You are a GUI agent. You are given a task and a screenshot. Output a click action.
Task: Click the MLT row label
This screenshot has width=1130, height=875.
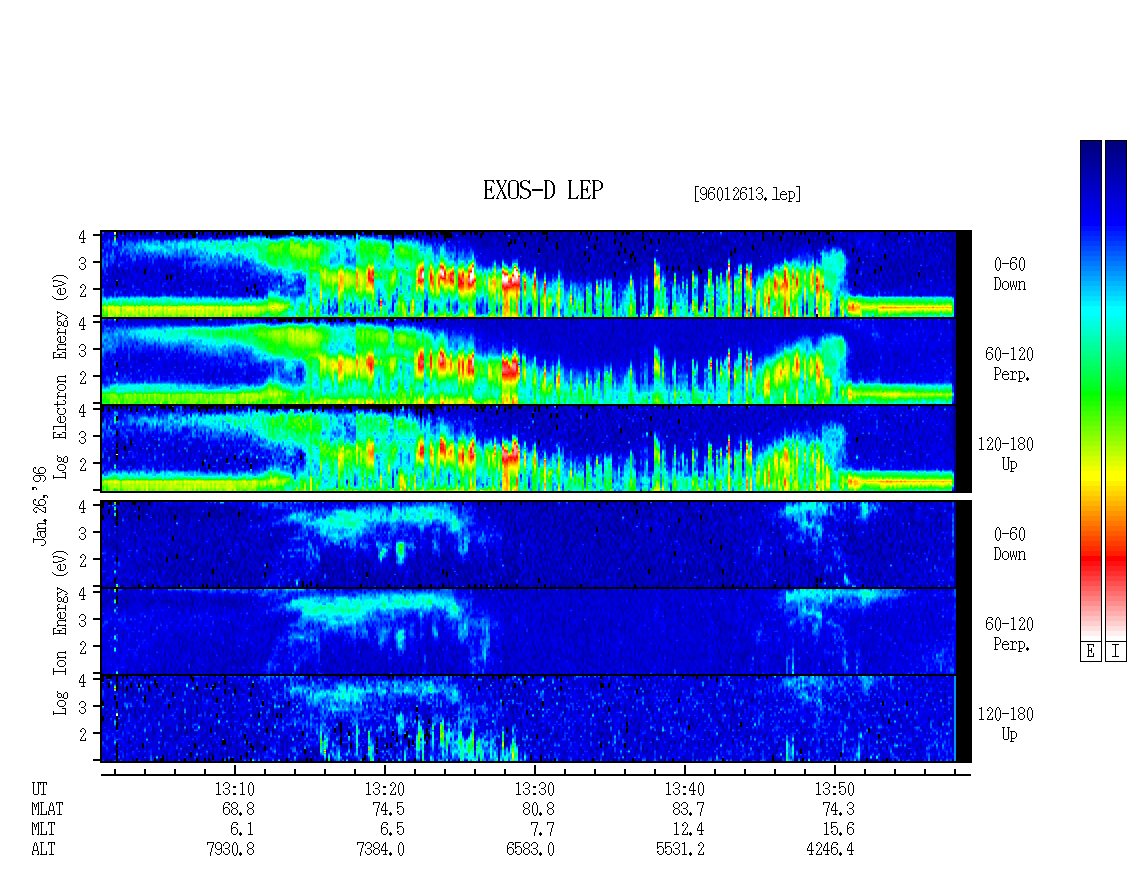point(43,830)
